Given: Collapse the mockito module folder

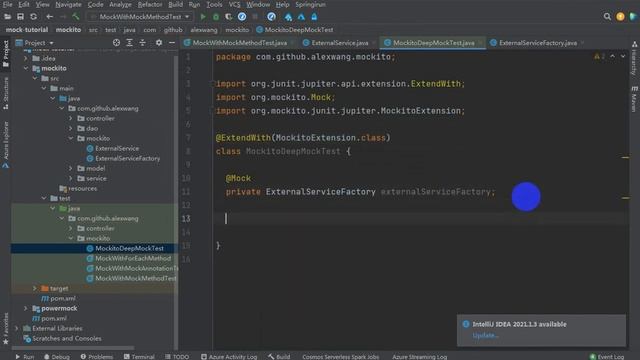Looking at the screenshot, I should click(x=27, y=68).
